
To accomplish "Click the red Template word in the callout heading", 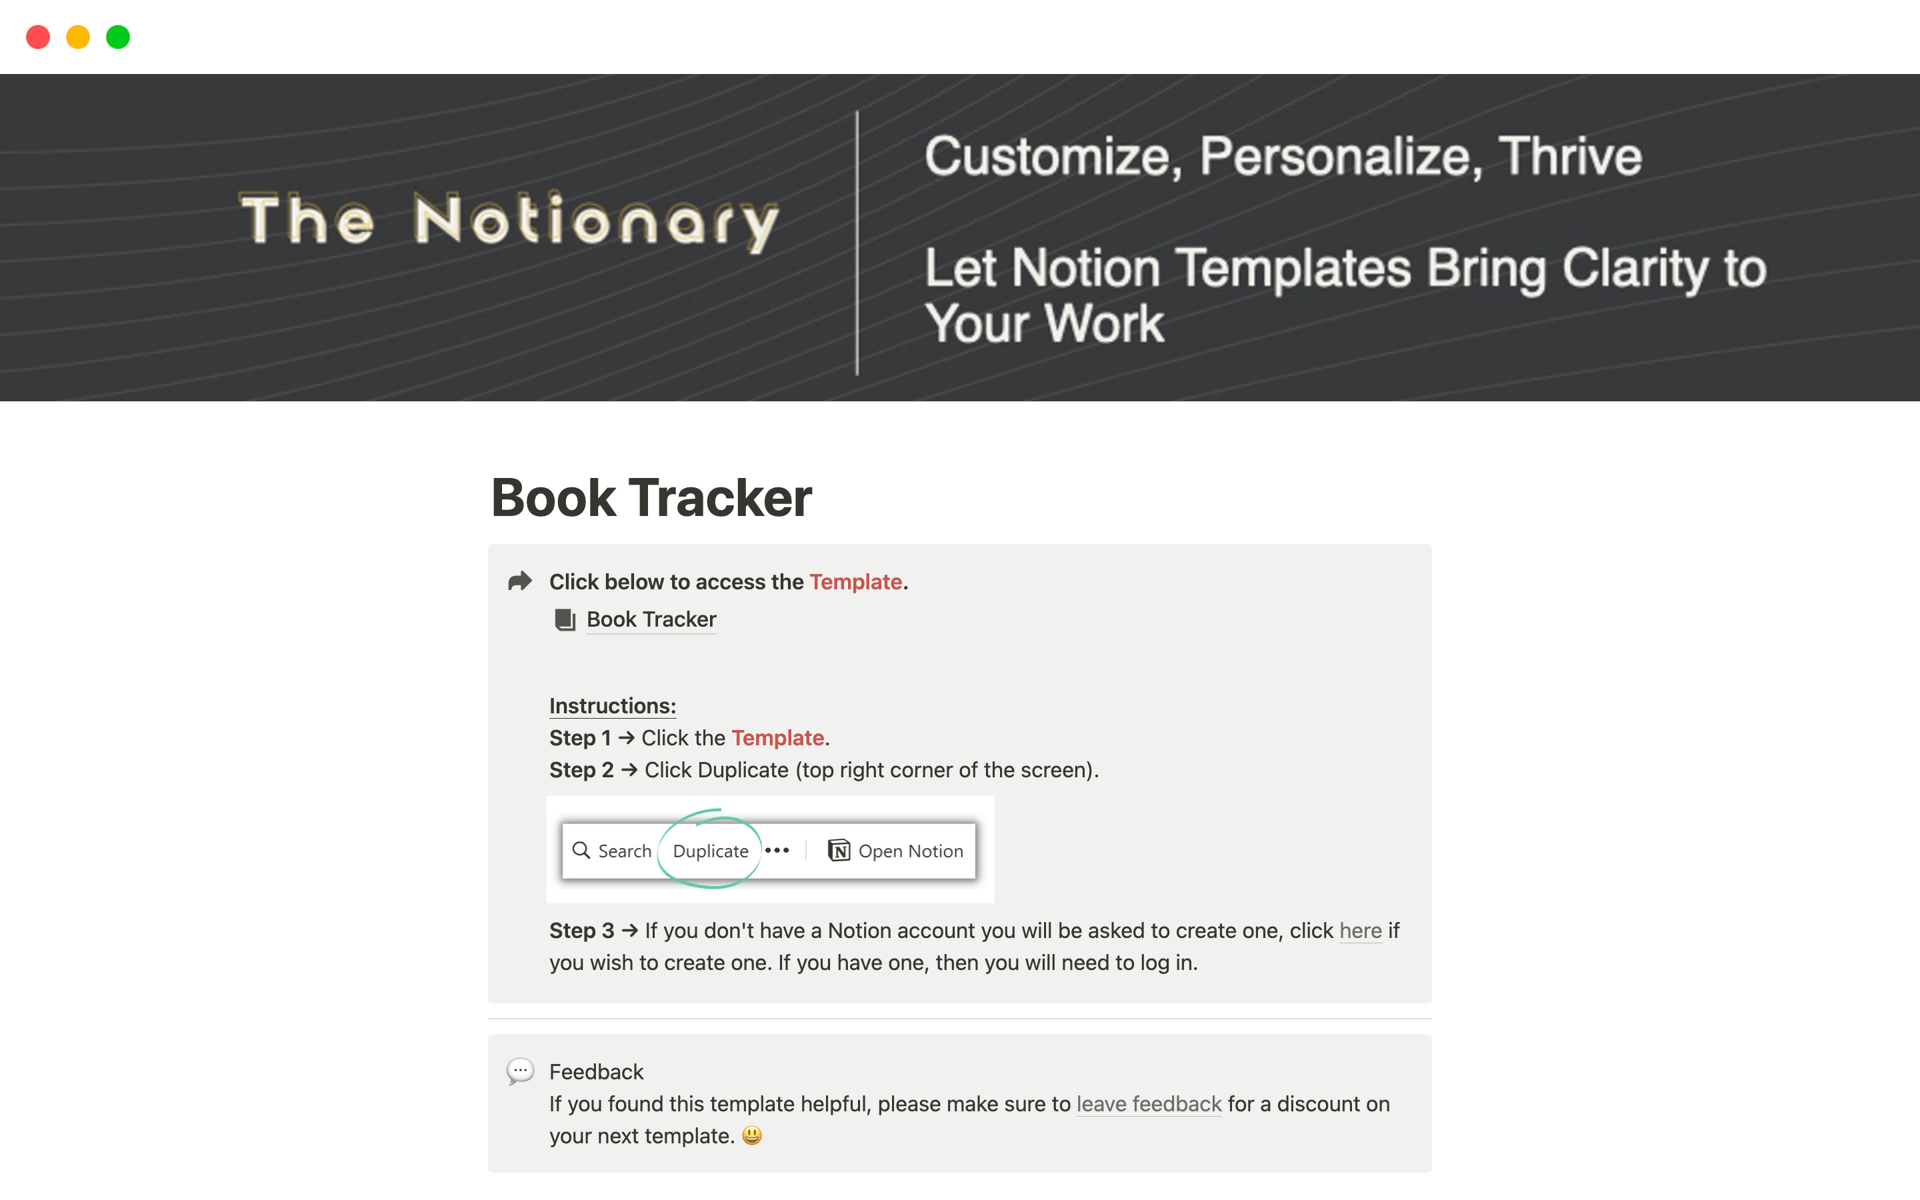I will click(856, 582).
